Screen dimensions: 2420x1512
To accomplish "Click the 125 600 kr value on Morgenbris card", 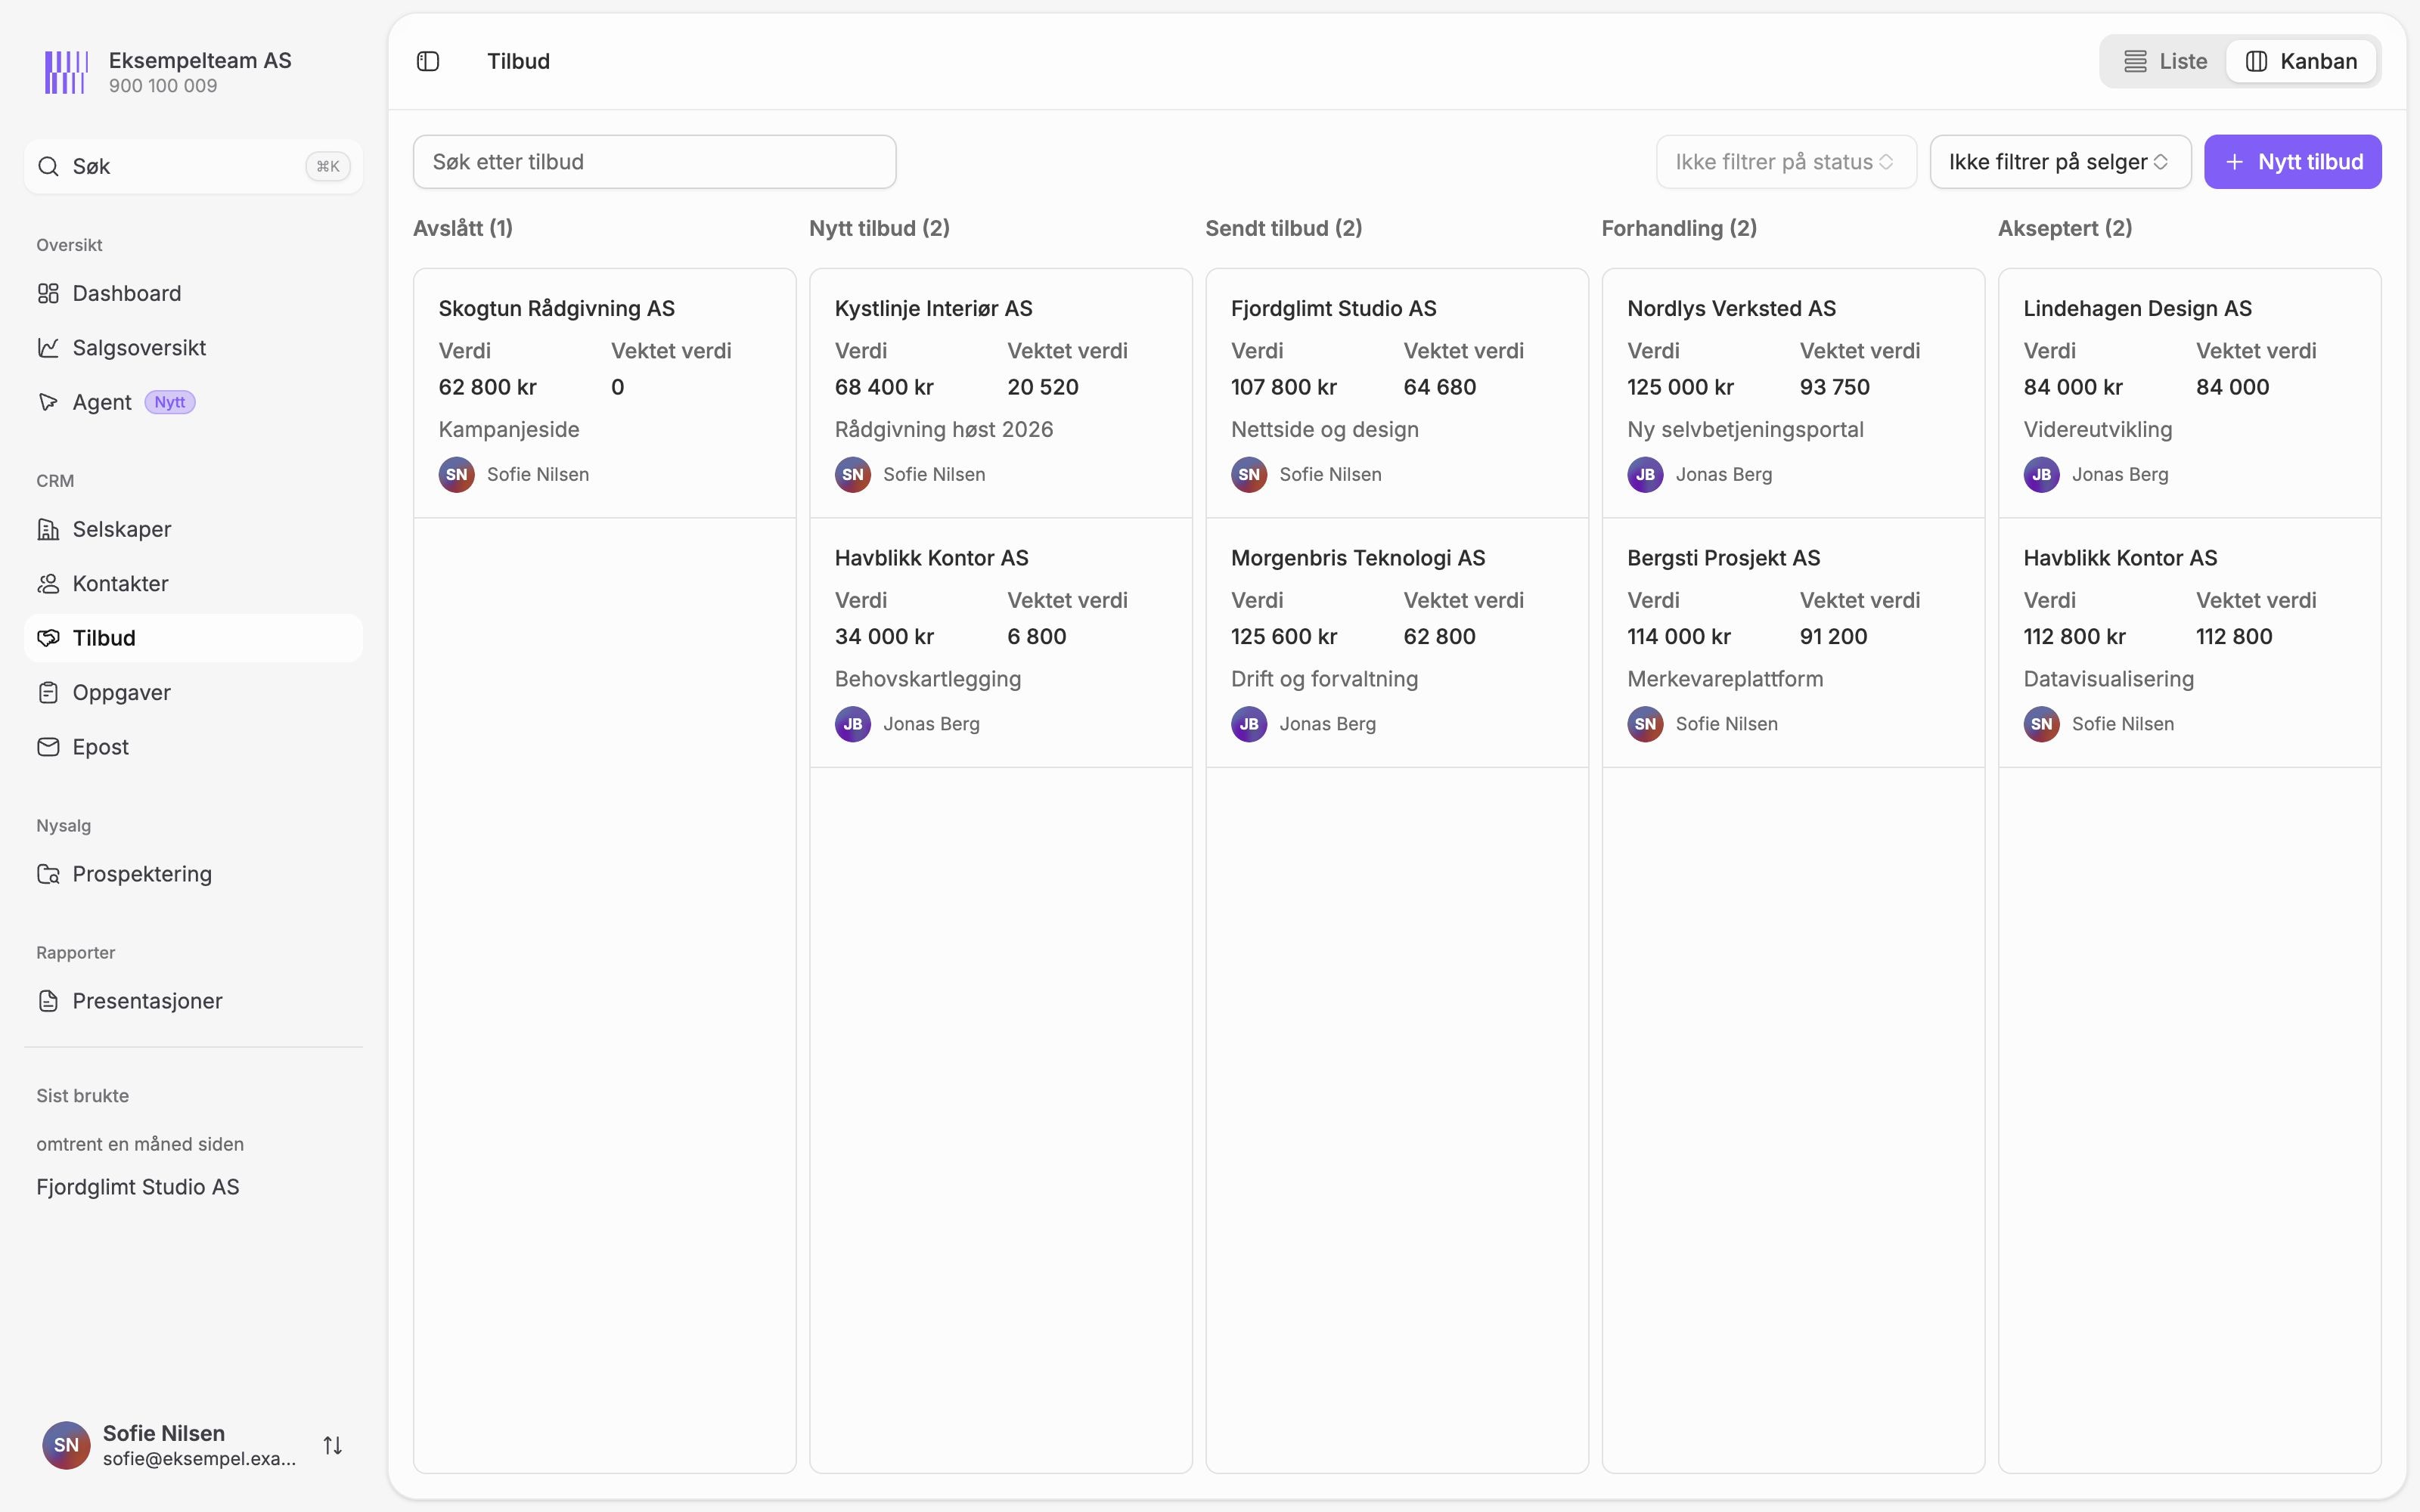I will [x=1283, y=637].
